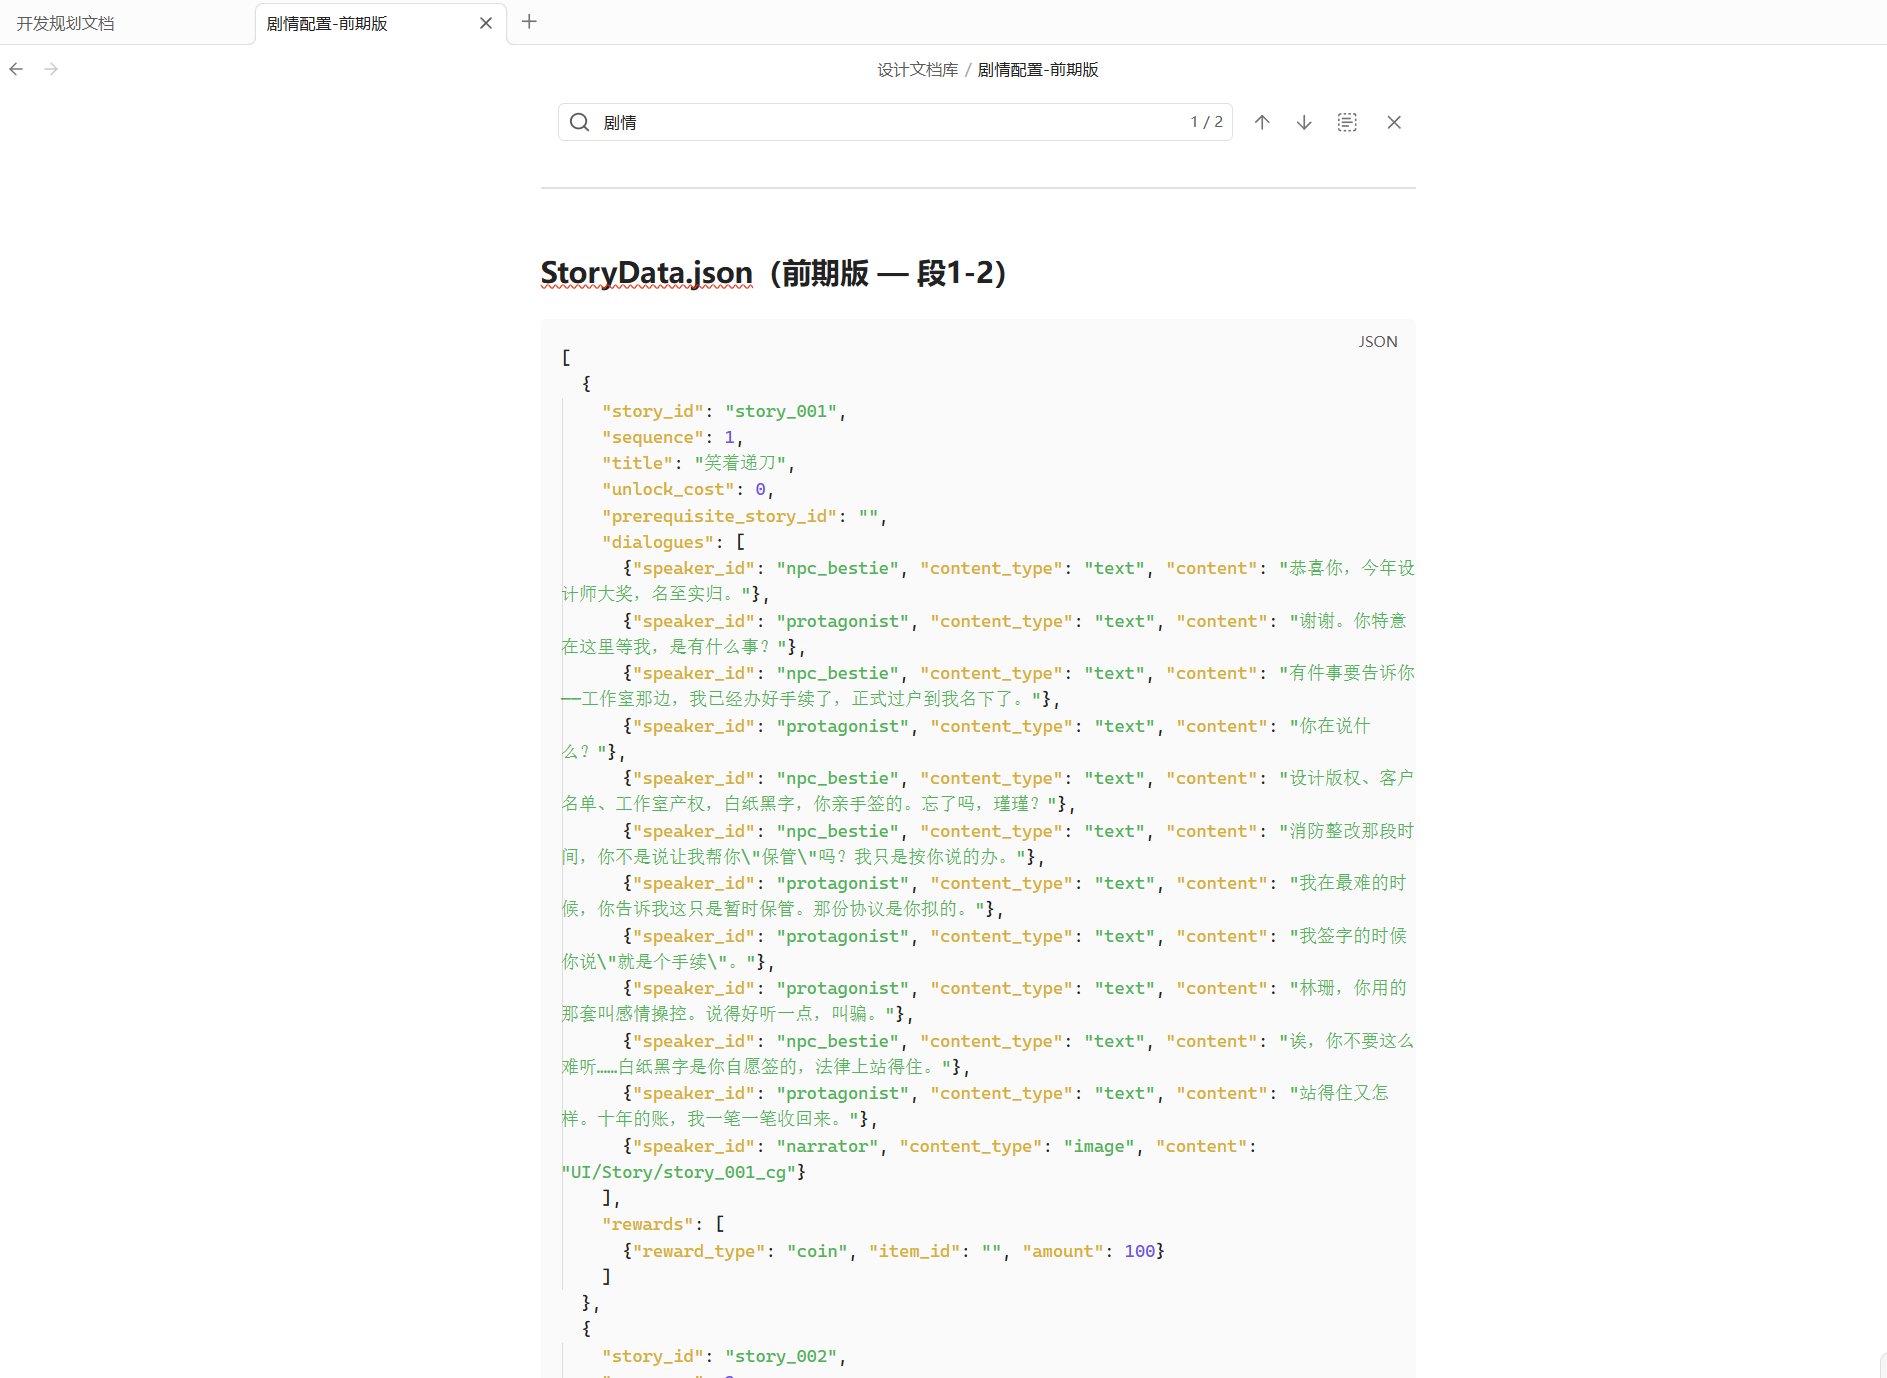
Task: Click the "prerequisite_story_id" line
Action: [744, 516]
